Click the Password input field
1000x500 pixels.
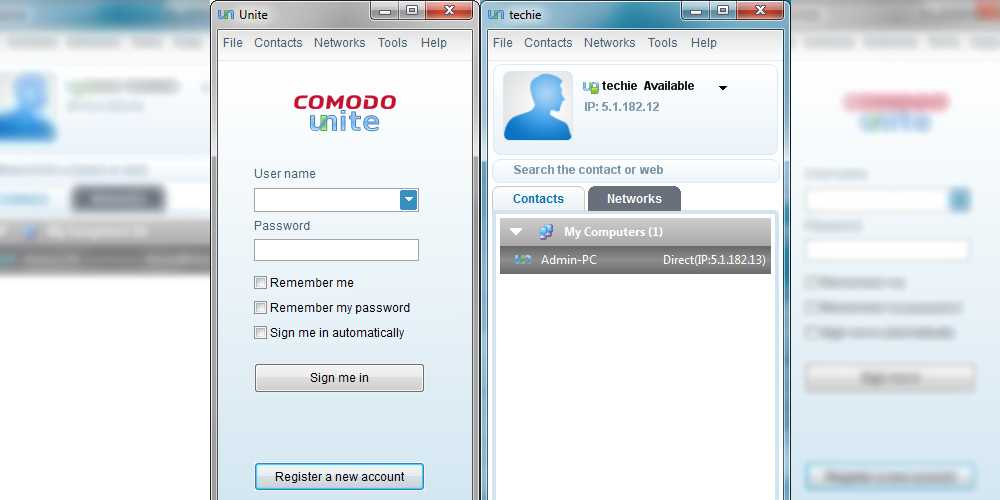pos(336,250)
